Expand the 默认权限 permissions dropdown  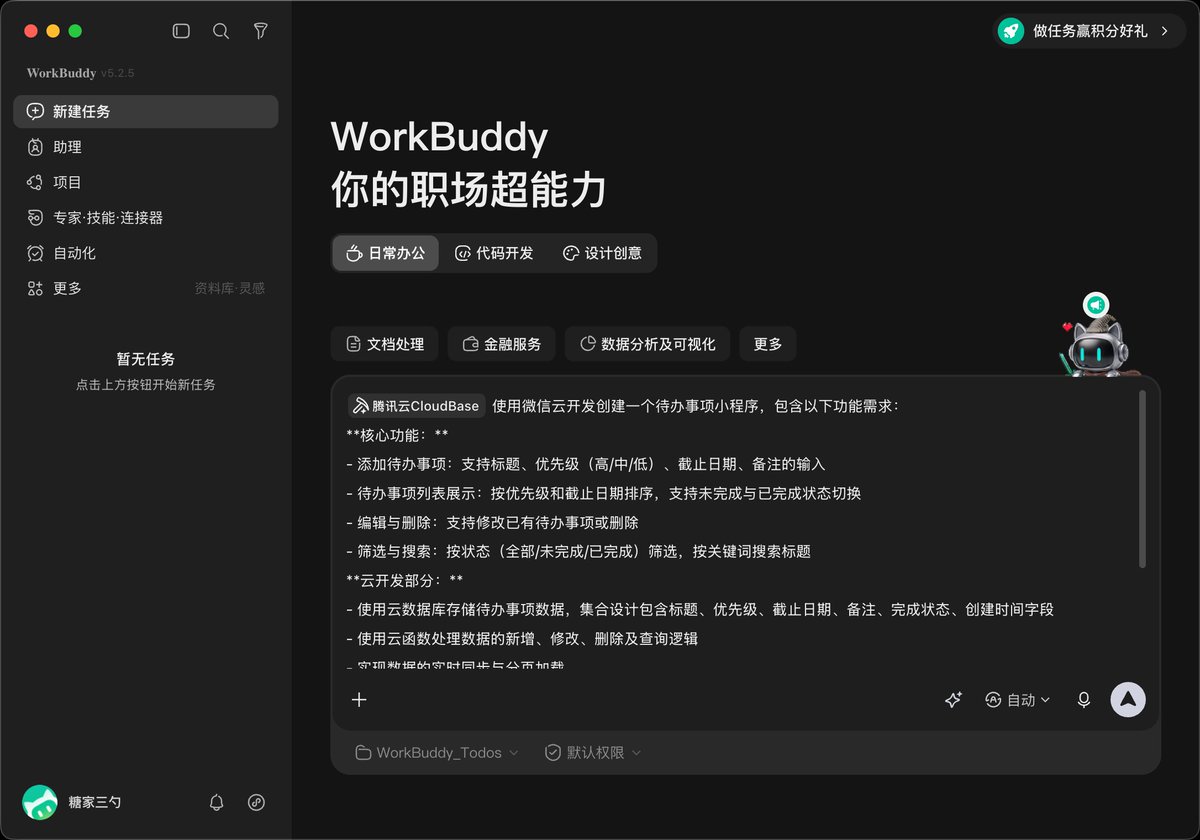[x=593, y=752]
